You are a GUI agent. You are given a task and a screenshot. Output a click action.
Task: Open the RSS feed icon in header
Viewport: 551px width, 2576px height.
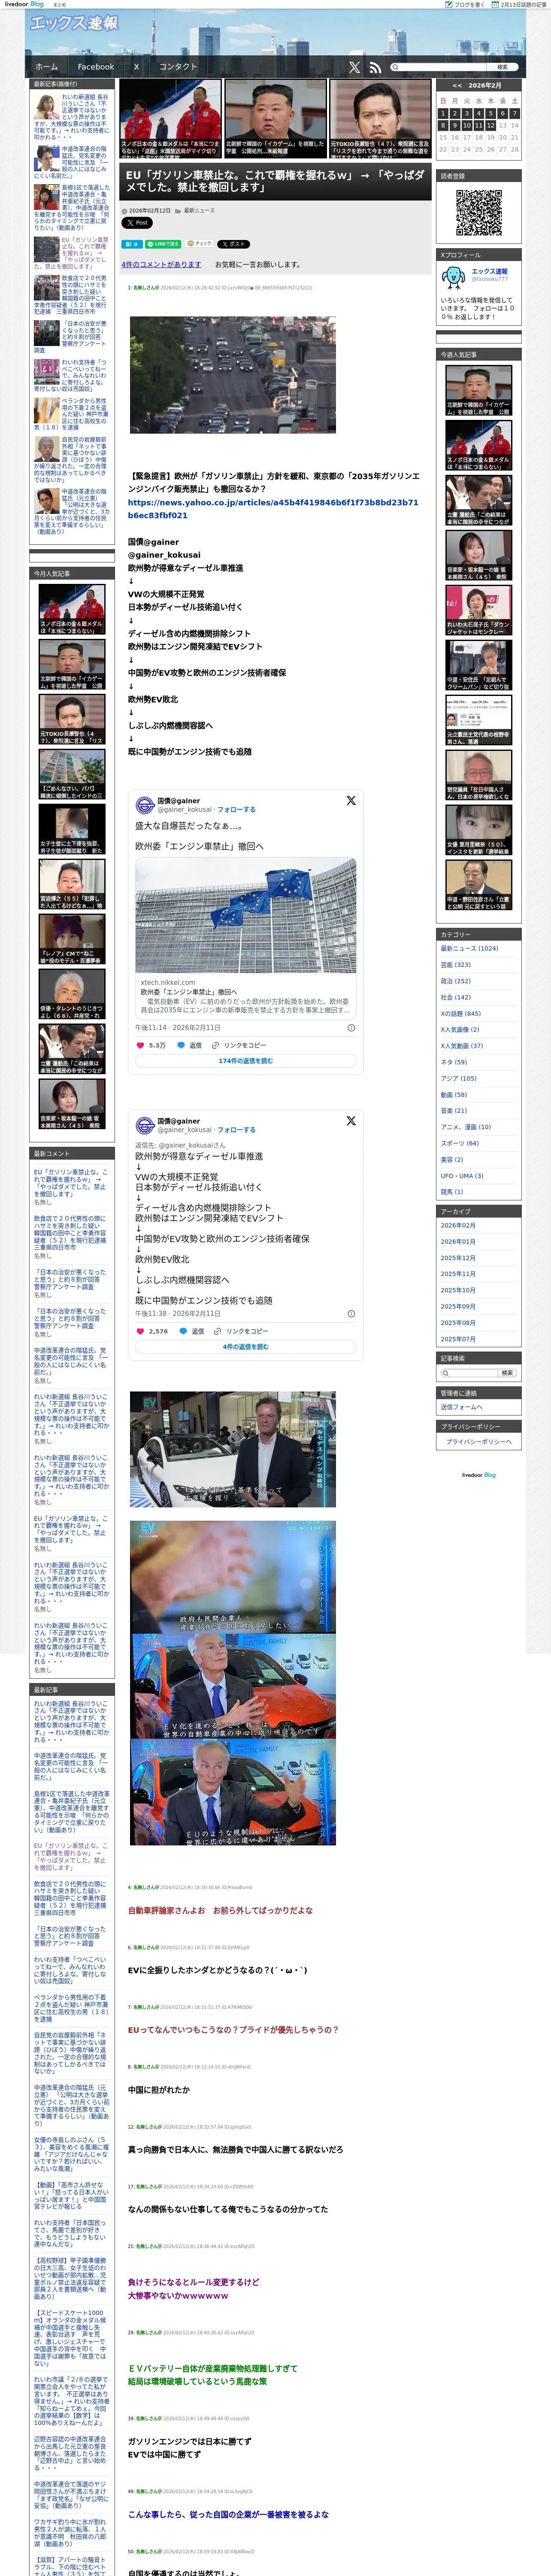pos(375,67)
